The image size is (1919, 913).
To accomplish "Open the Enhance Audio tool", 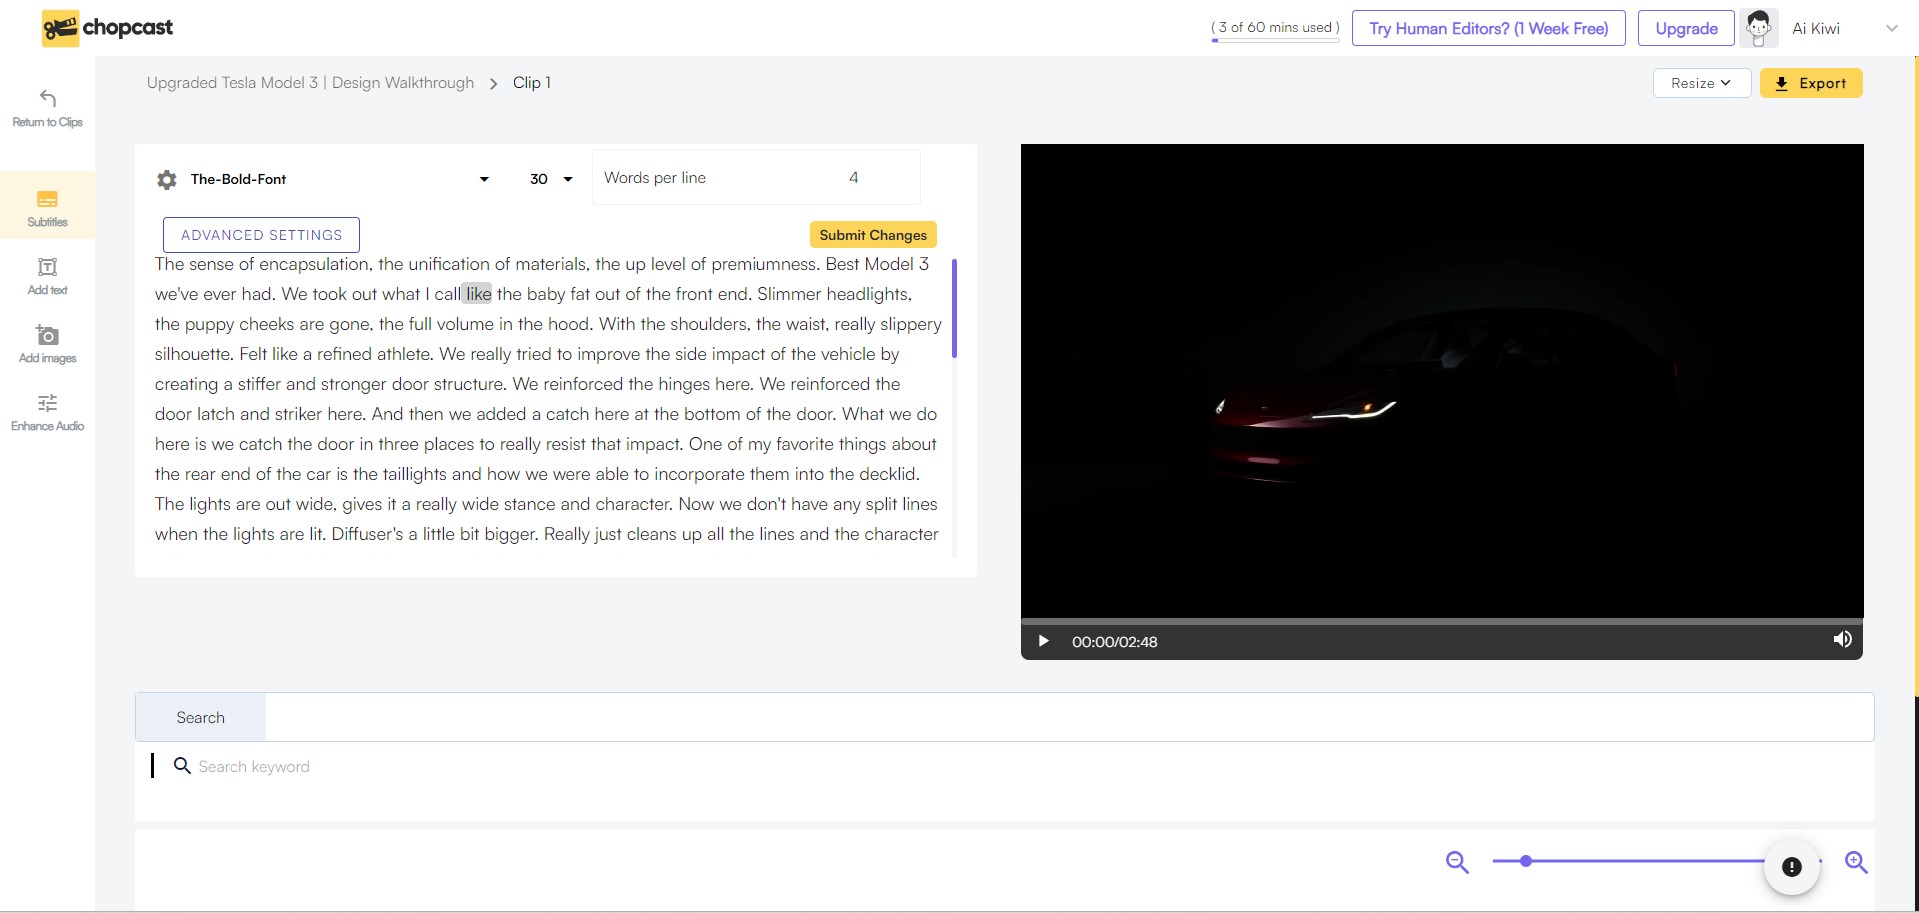I will pyautogui.click(x=47, y=411).
